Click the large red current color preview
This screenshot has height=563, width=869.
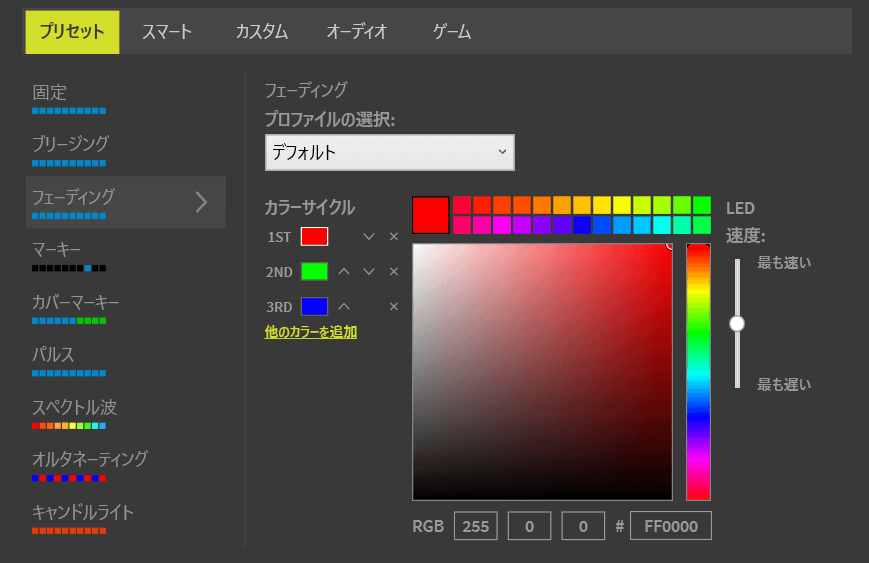431,215
